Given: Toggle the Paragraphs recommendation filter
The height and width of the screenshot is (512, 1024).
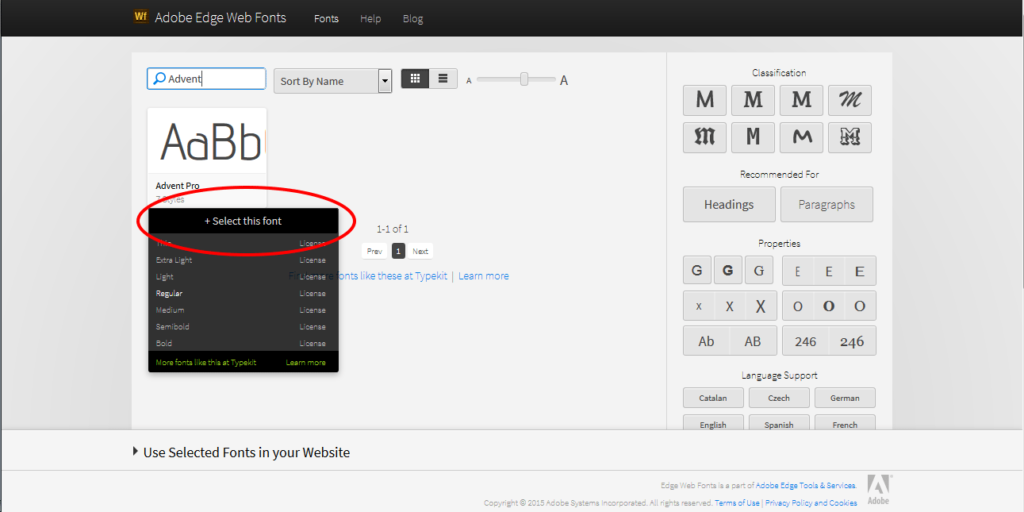Looking at the screenshot, I should pyautogui.click(x=826, y=205).
